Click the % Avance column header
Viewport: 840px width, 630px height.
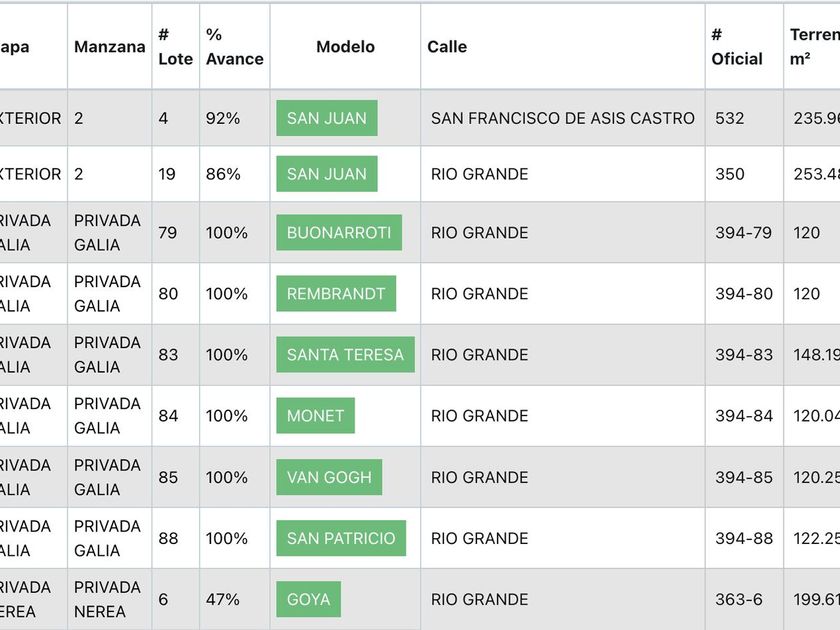[x=234, y=47]
